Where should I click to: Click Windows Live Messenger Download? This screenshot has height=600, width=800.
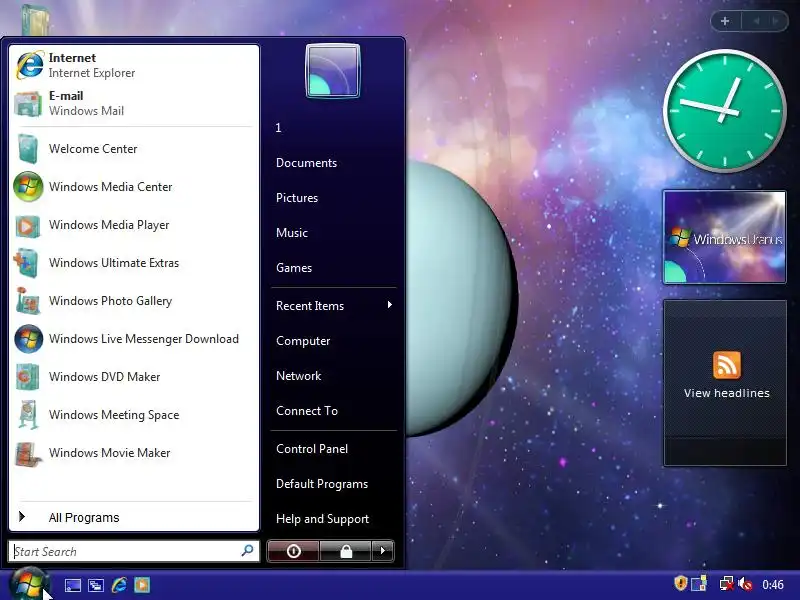[134, 339]
